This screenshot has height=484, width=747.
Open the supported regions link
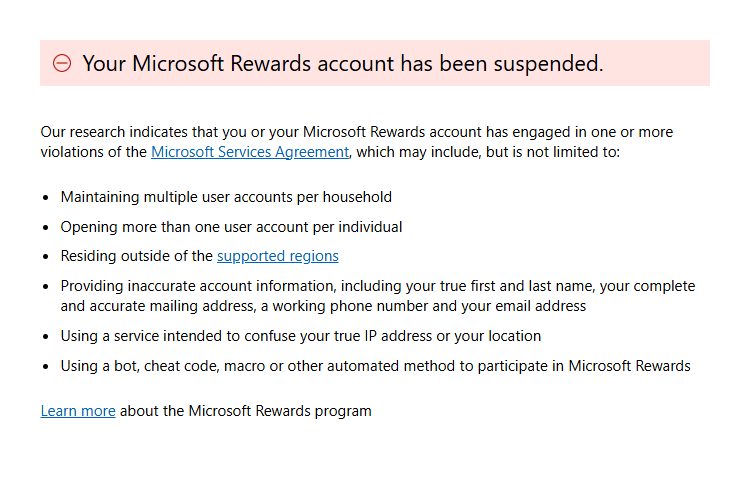(277, 256)
